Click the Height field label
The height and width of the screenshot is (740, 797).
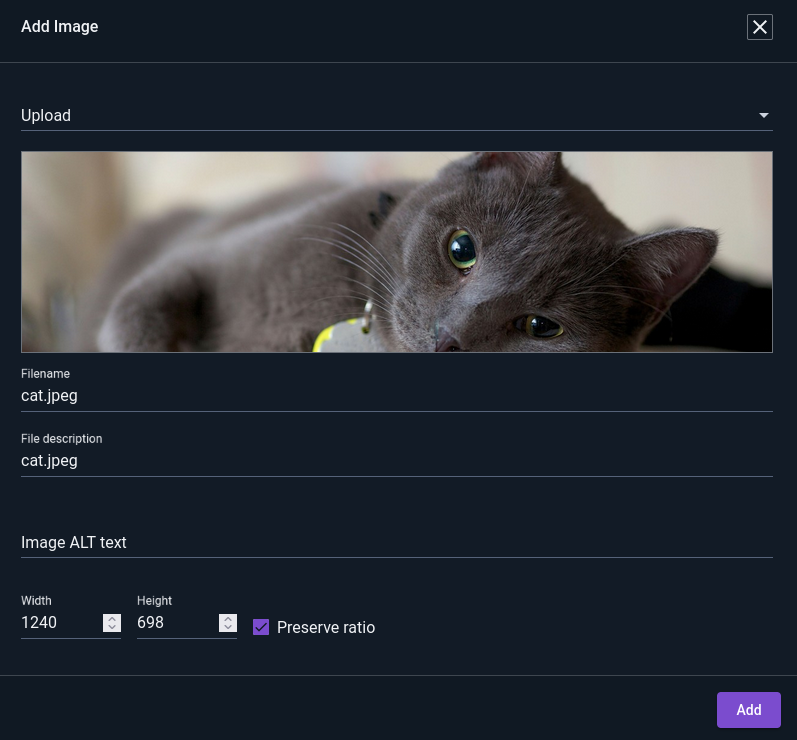[155, 601]
